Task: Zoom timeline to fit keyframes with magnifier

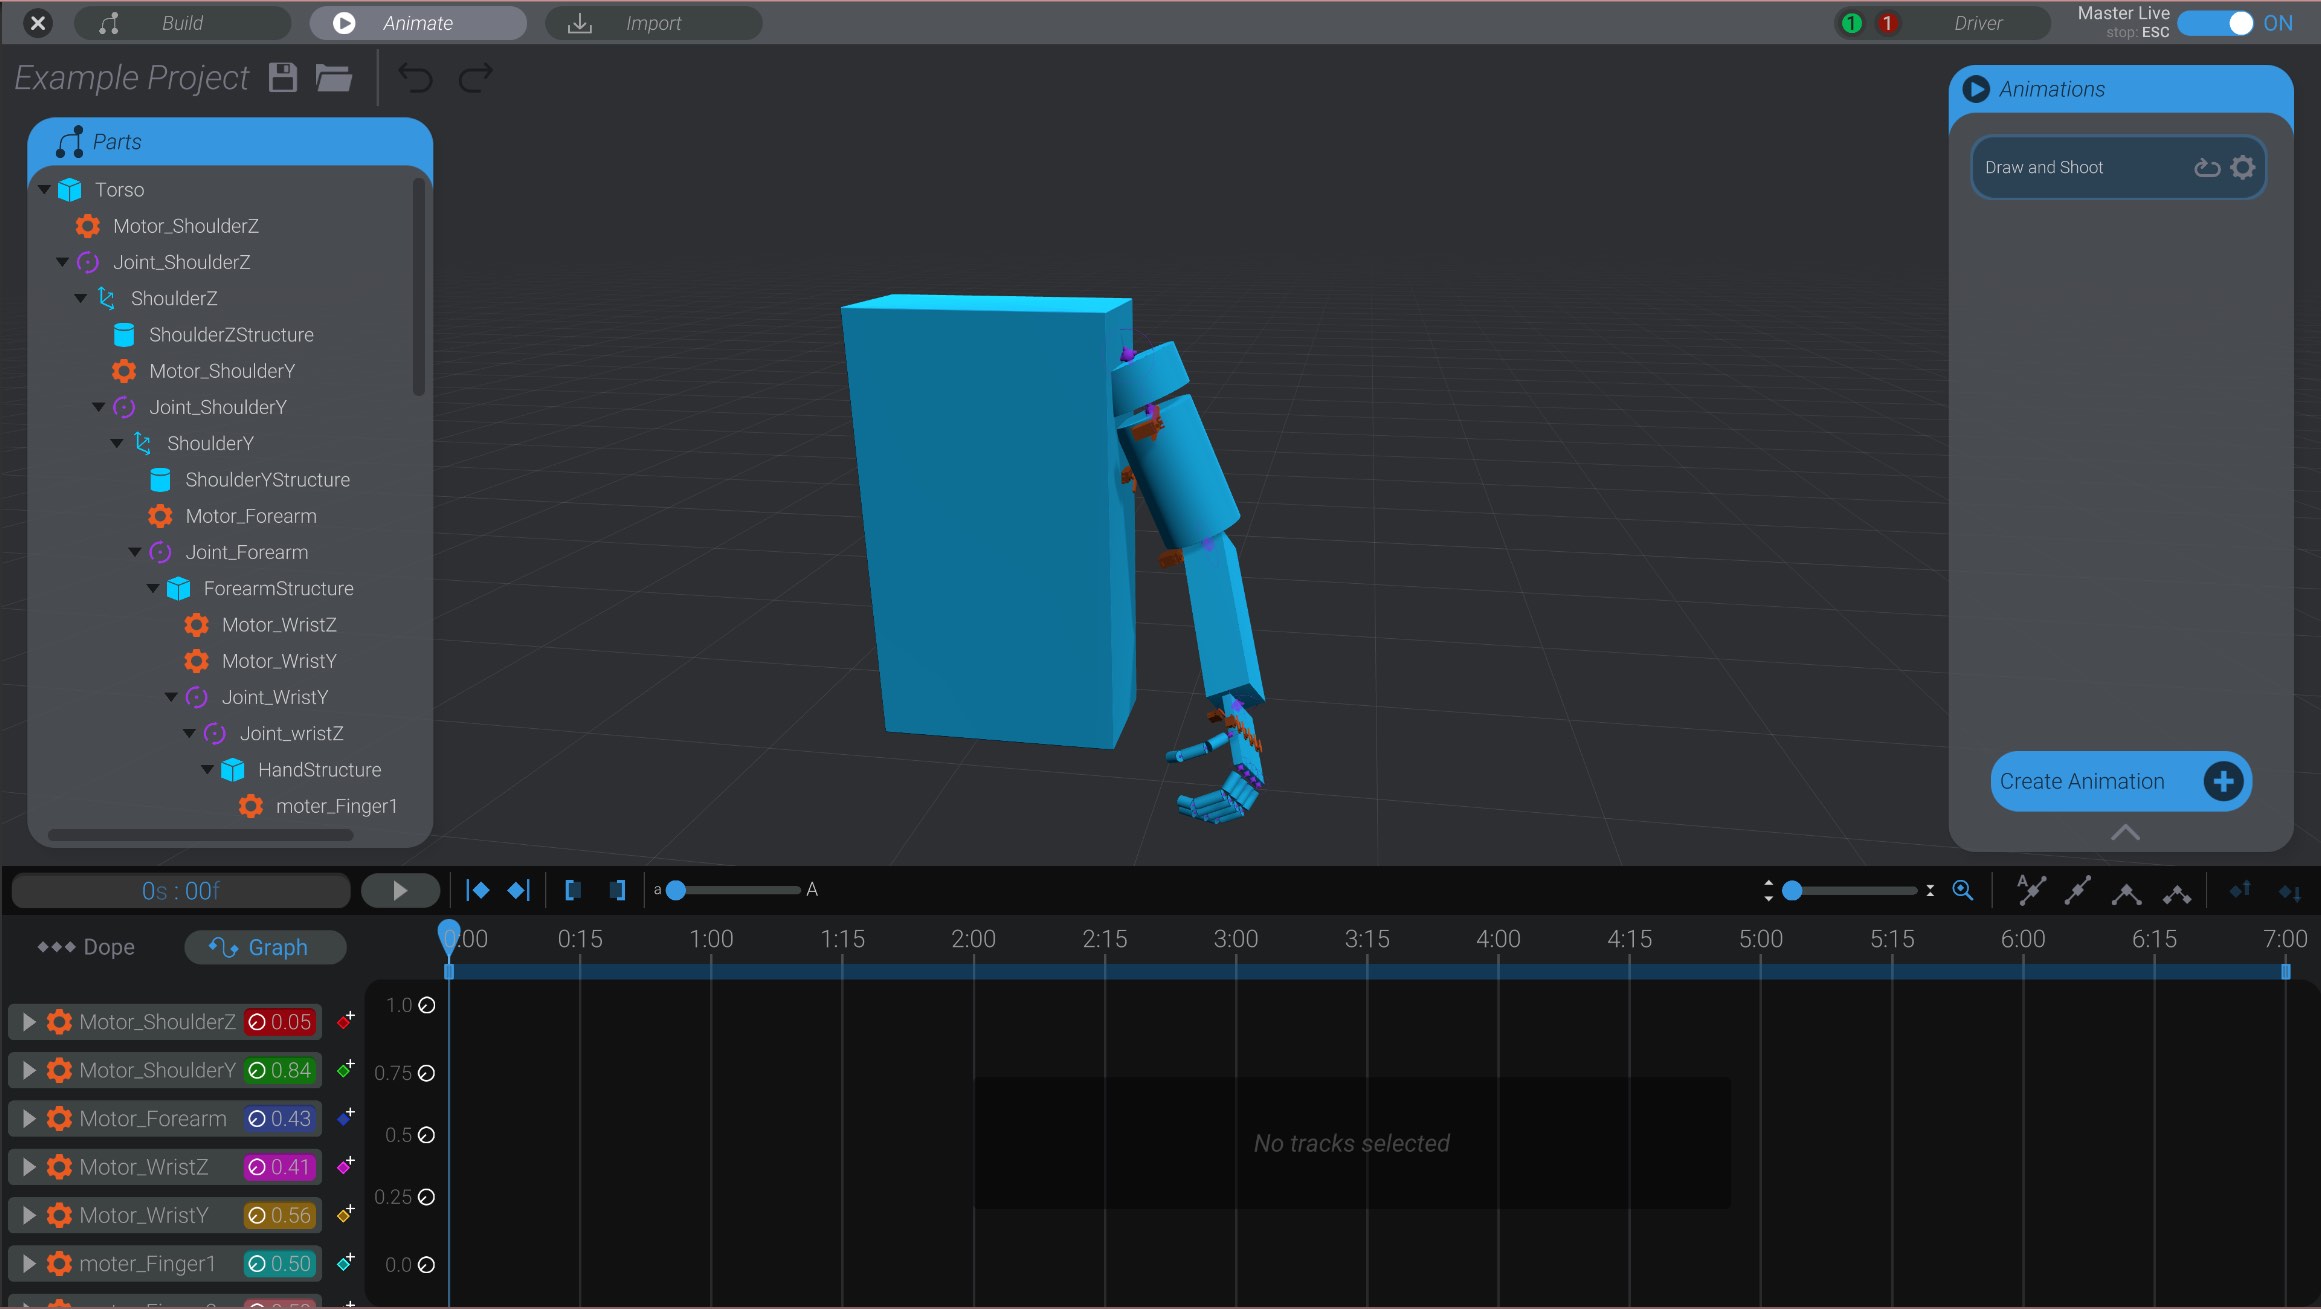Action: coord(1962,890)
